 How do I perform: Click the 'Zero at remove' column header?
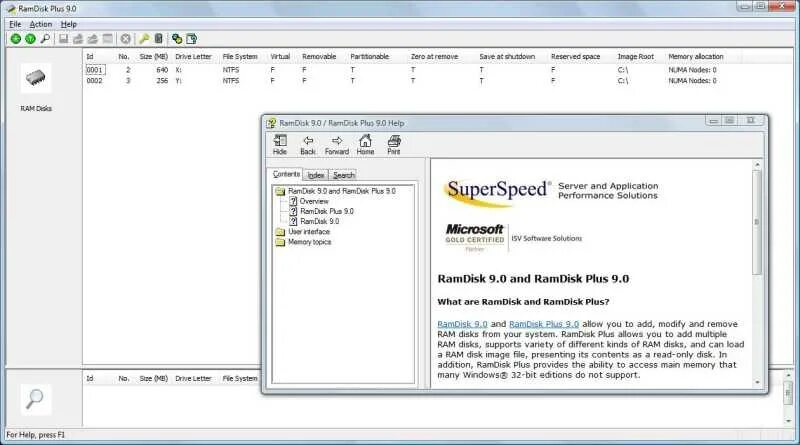(435, 57)
